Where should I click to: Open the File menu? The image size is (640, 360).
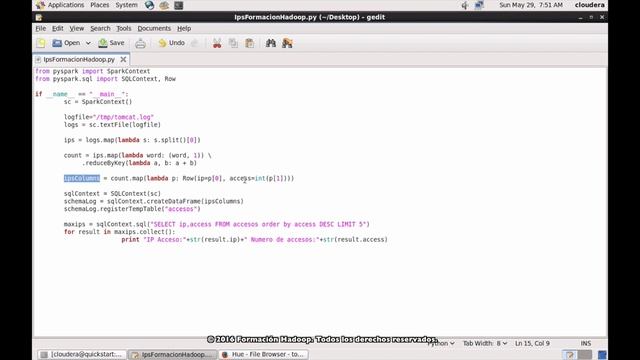tap(40, 28)
